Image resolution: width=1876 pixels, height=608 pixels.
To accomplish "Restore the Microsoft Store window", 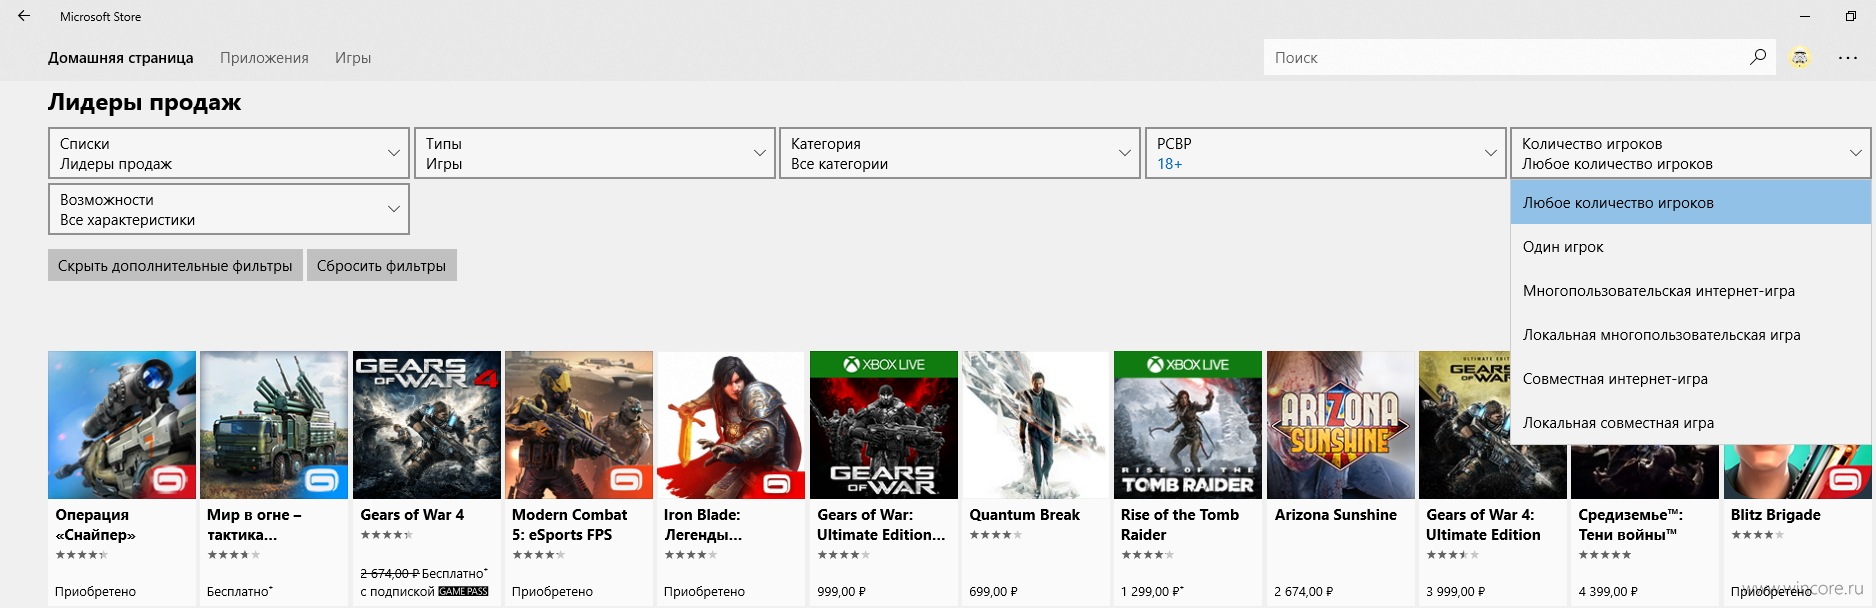I will click(1850, 16).
